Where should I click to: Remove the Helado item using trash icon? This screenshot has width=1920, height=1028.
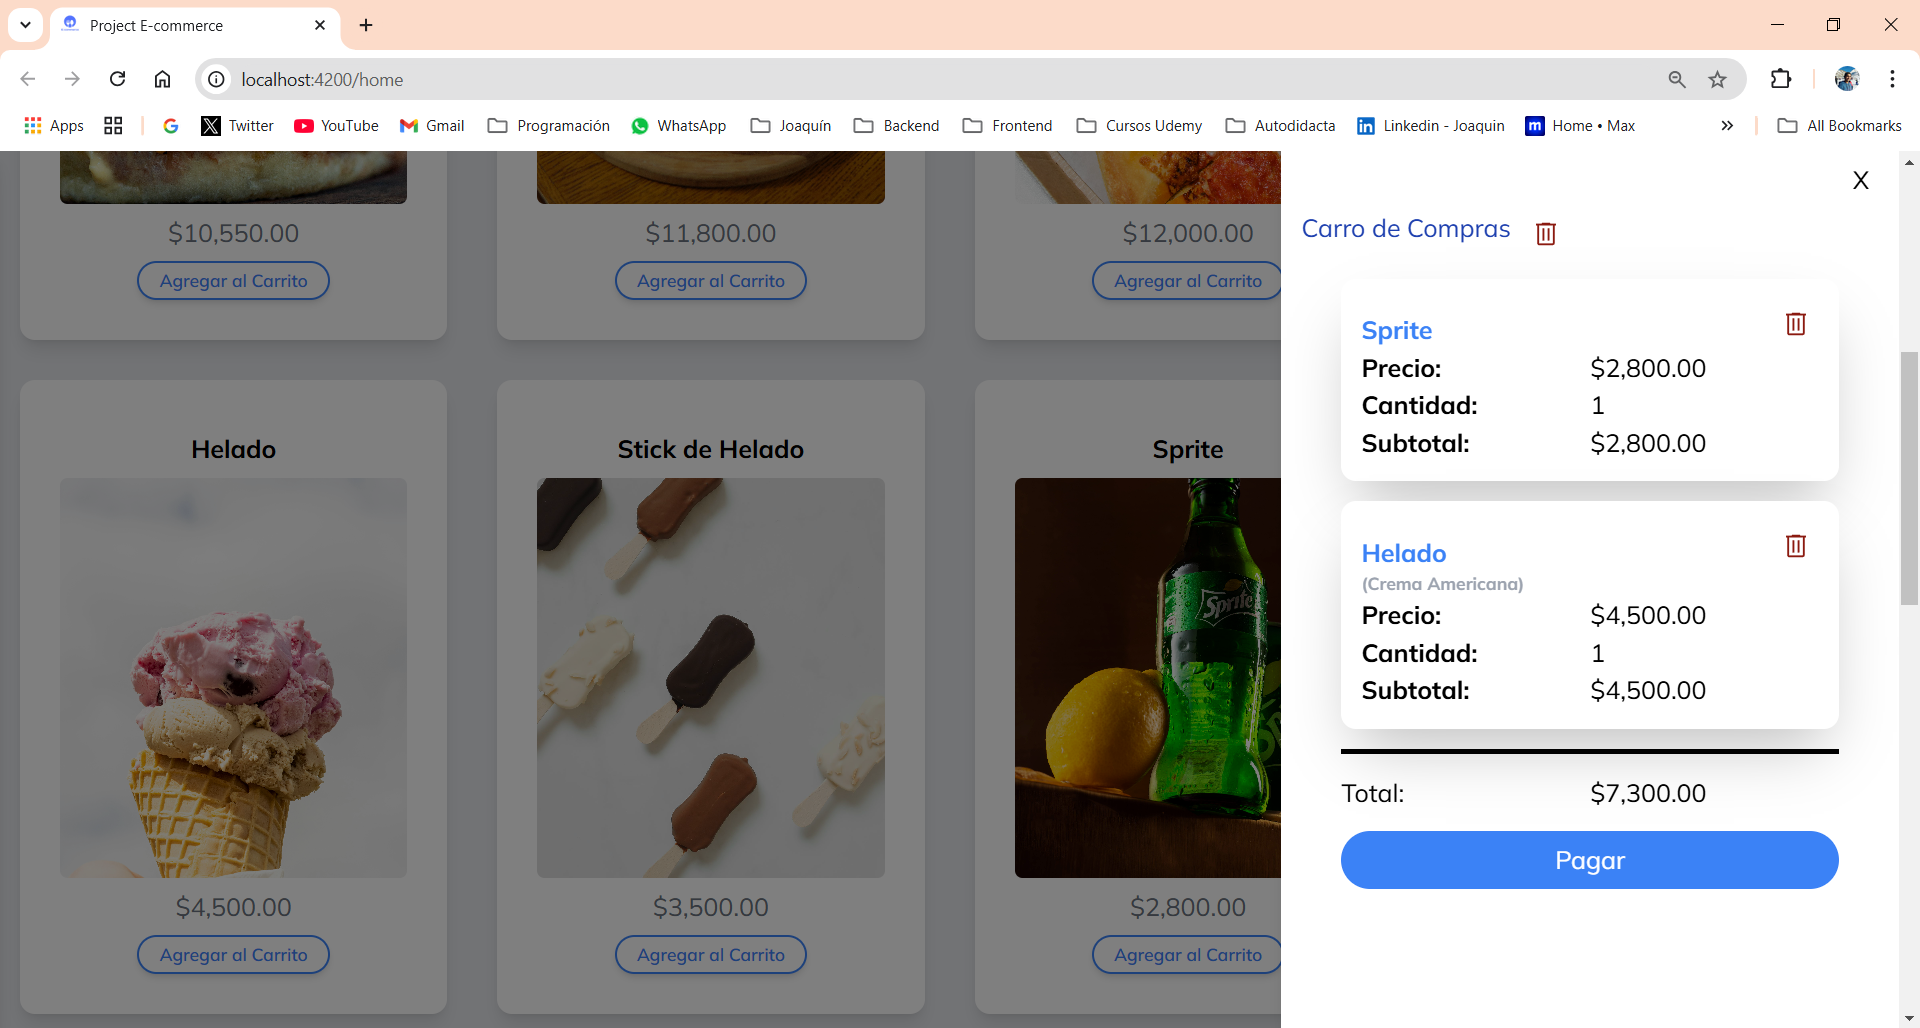1795,546
